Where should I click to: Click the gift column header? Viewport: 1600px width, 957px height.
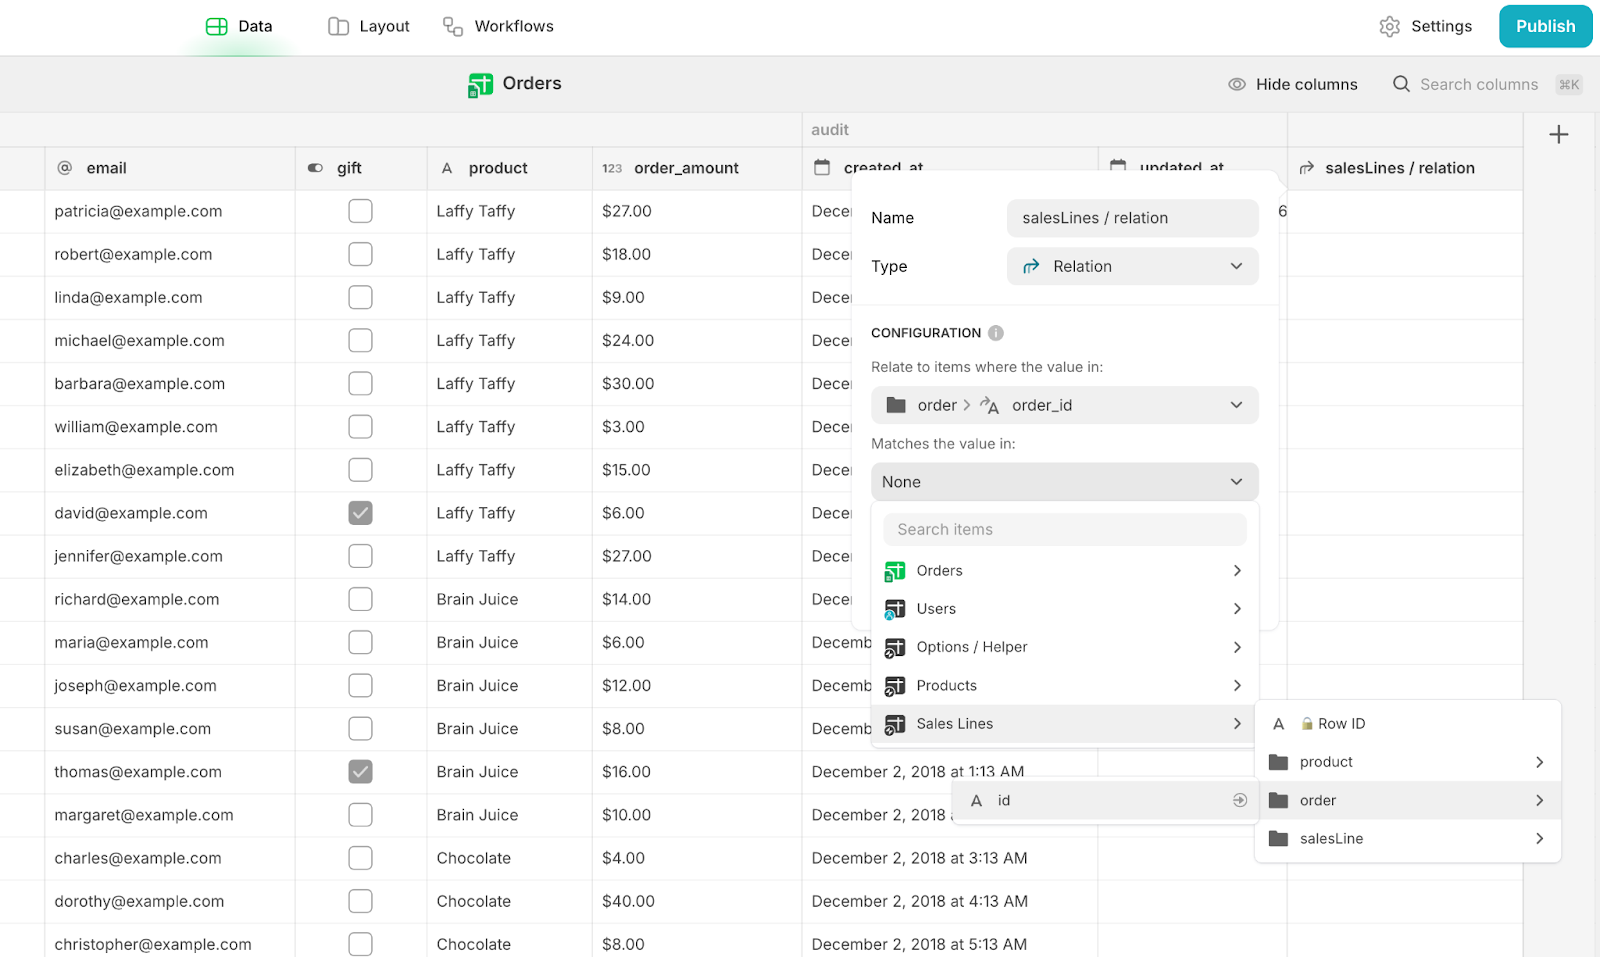[x=361, y=168]
